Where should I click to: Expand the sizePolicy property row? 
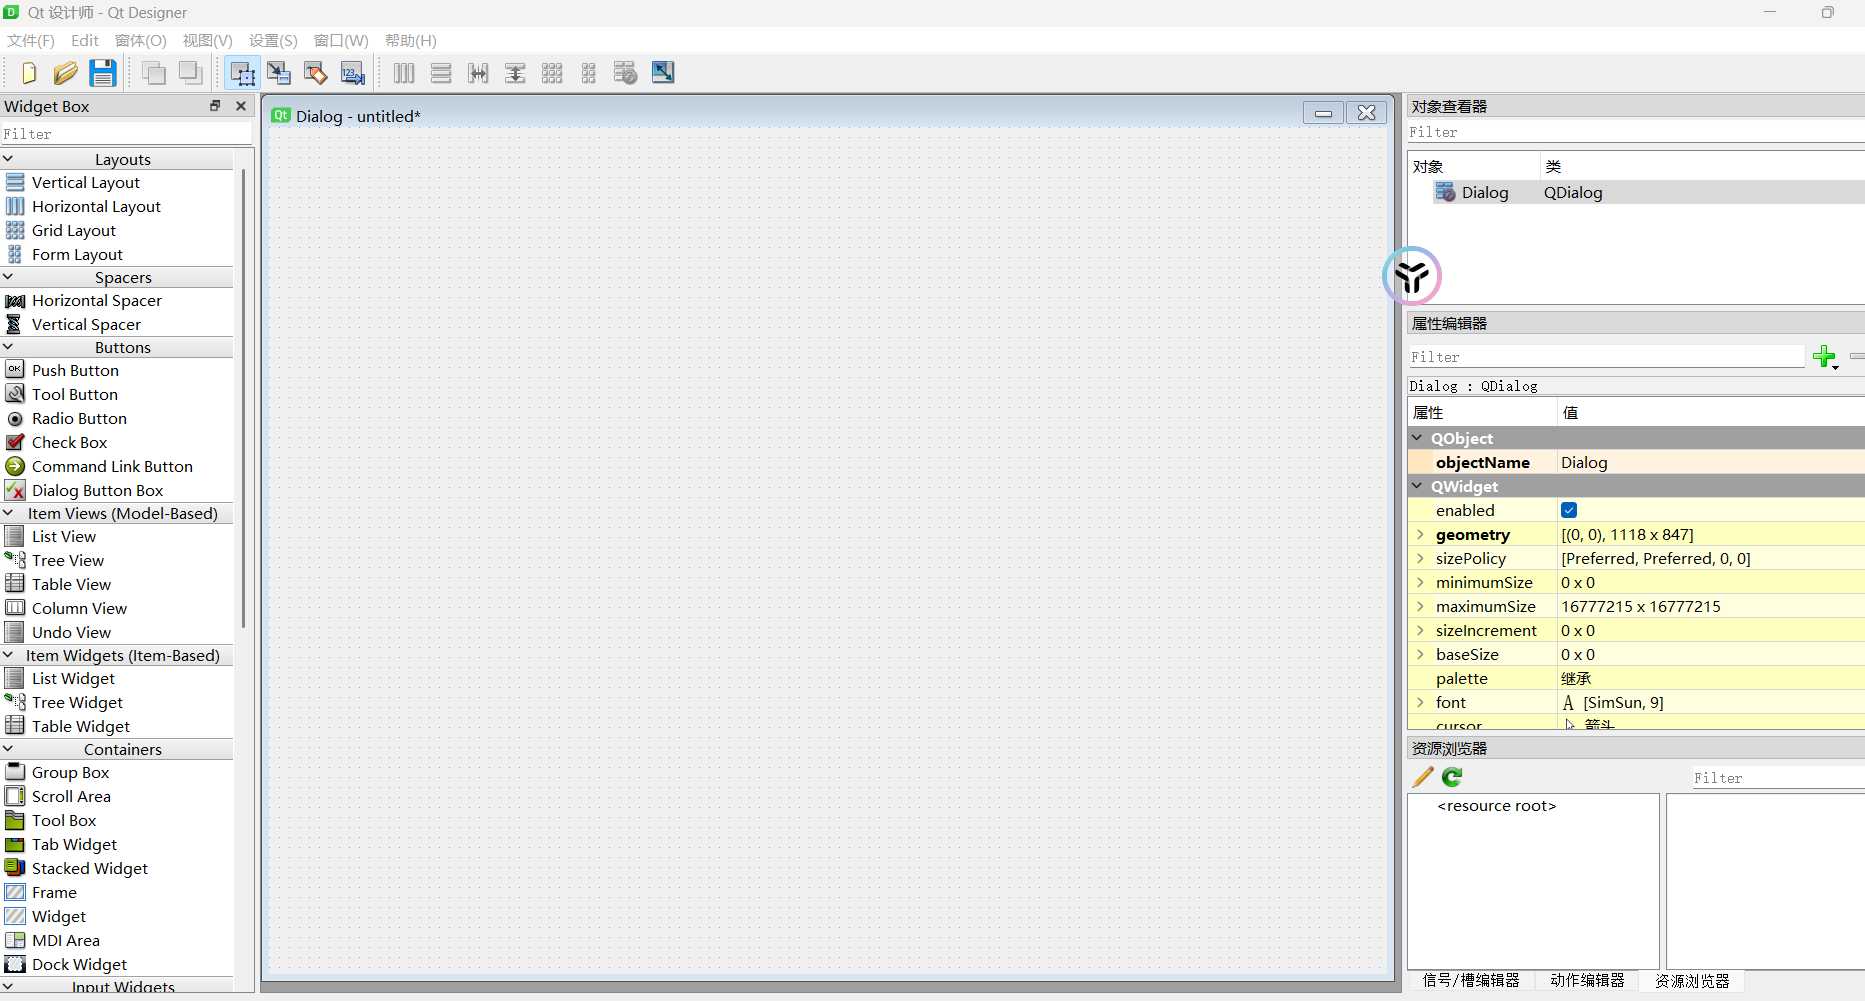coord(1420,558)
